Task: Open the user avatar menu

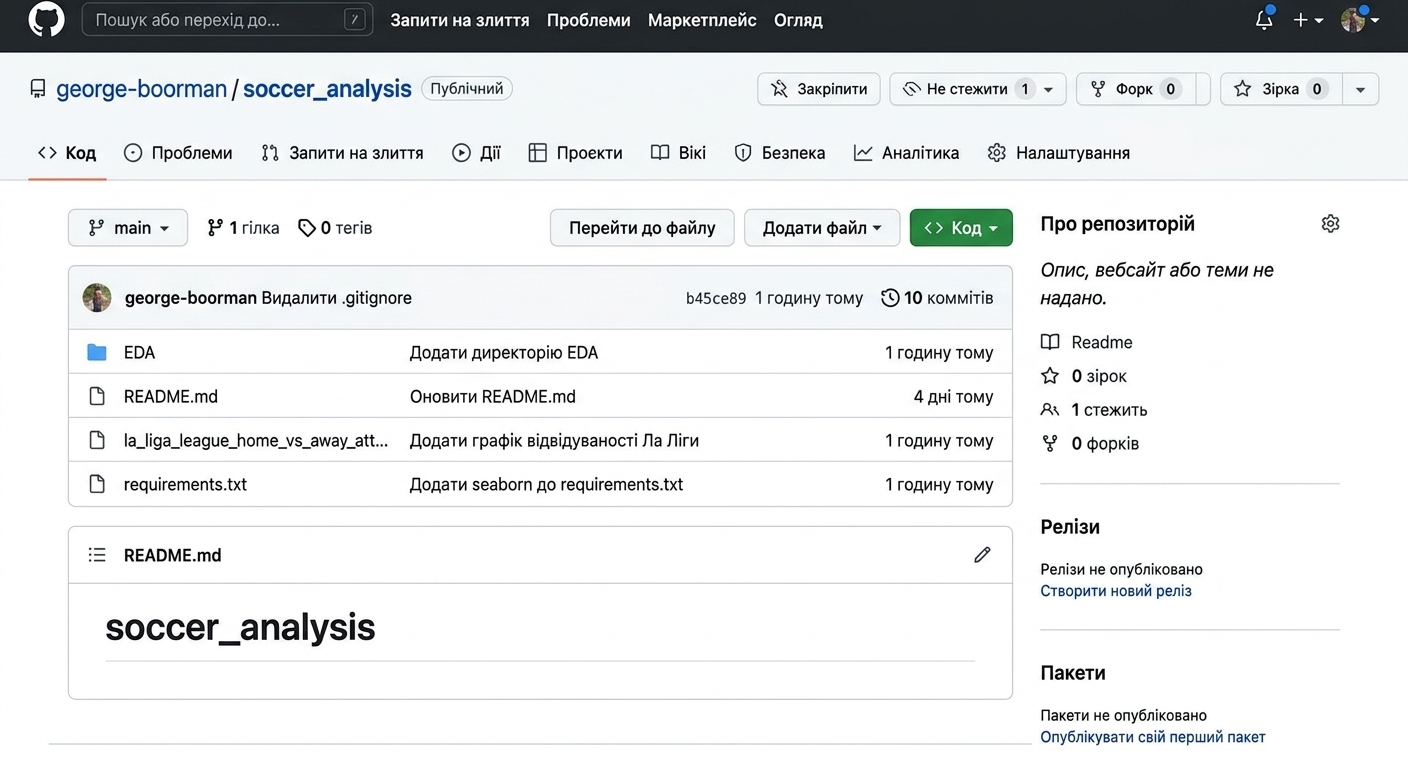Action: pyautogui.click(x=1359, y=20)
